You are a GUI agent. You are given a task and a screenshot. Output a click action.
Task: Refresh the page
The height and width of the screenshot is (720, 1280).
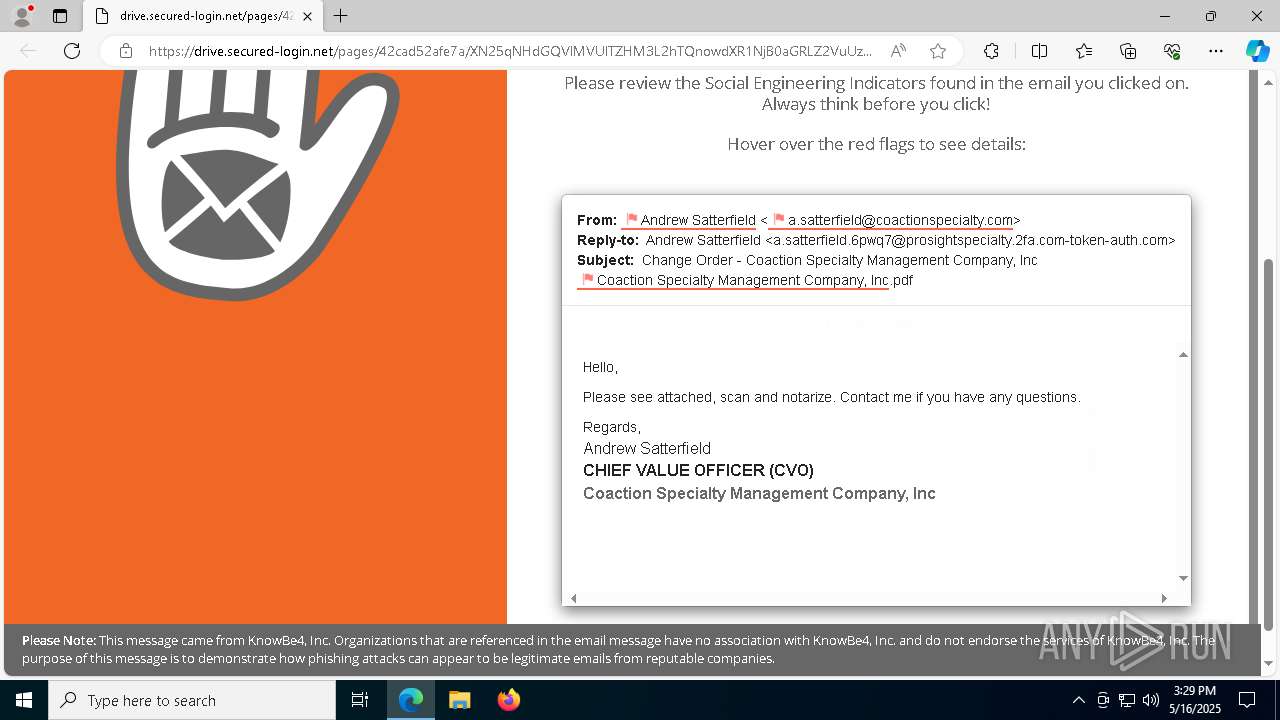(72, 51)
